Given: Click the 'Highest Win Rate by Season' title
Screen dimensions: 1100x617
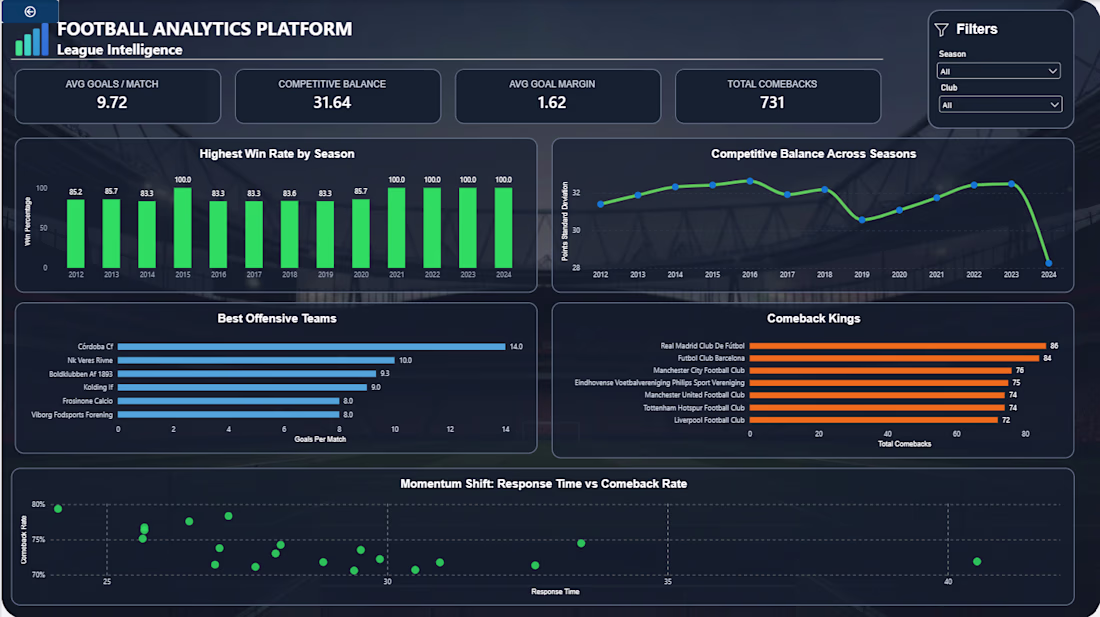Looking at the screenshot, I should pos(276,154).
